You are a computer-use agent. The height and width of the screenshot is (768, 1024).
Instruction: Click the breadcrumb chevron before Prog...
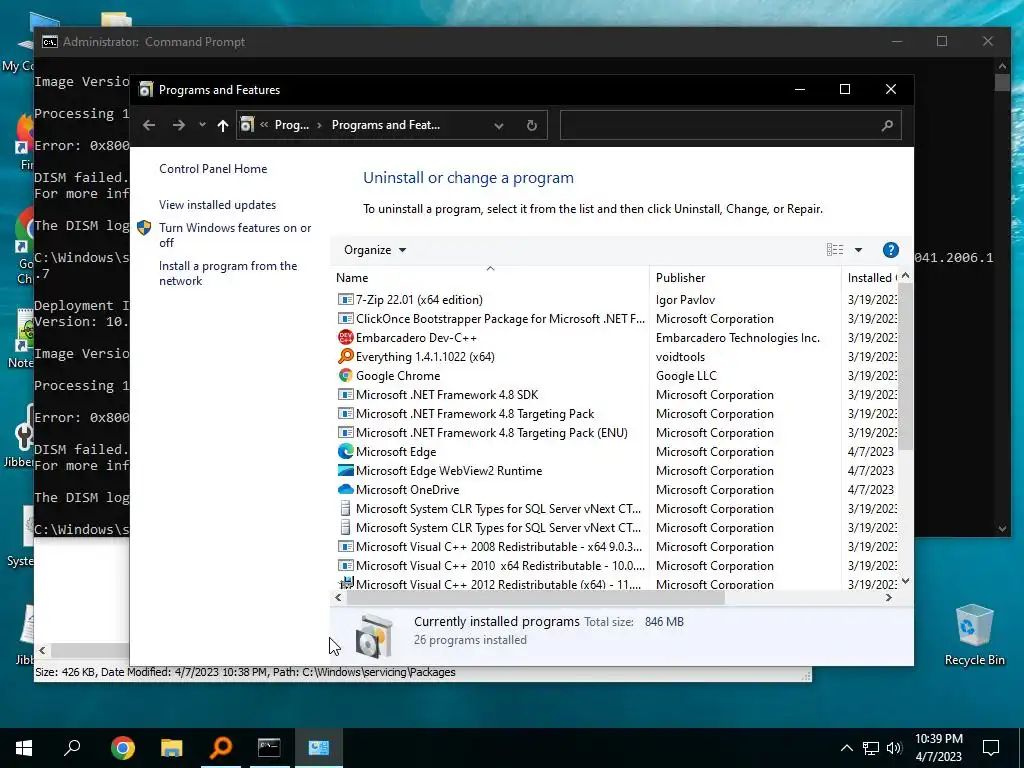[264, 125]
